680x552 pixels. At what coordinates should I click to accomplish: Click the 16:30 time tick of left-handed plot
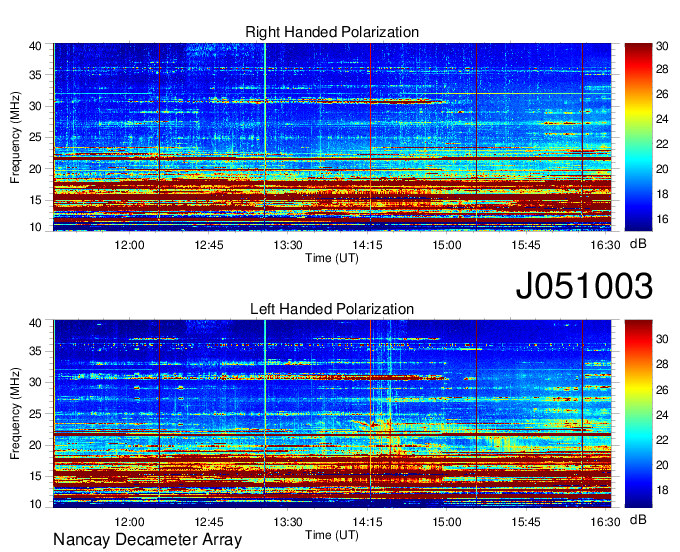point(605,522)
